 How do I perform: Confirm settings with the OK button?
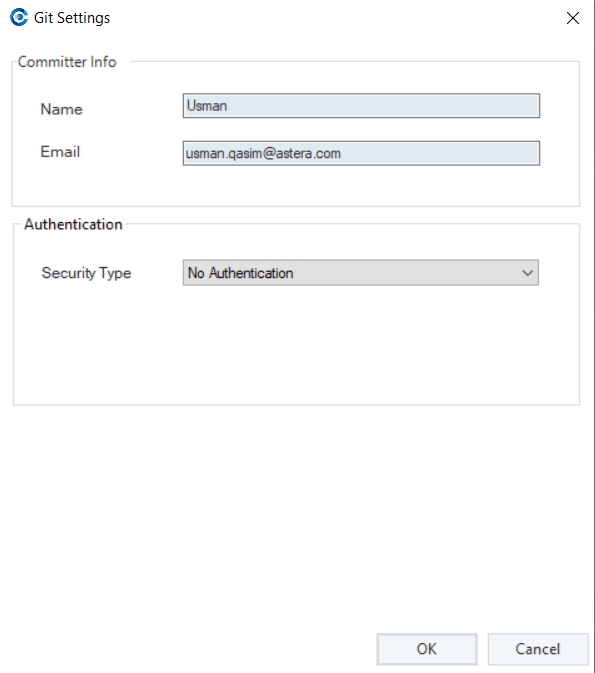click(x=427, y=649)
